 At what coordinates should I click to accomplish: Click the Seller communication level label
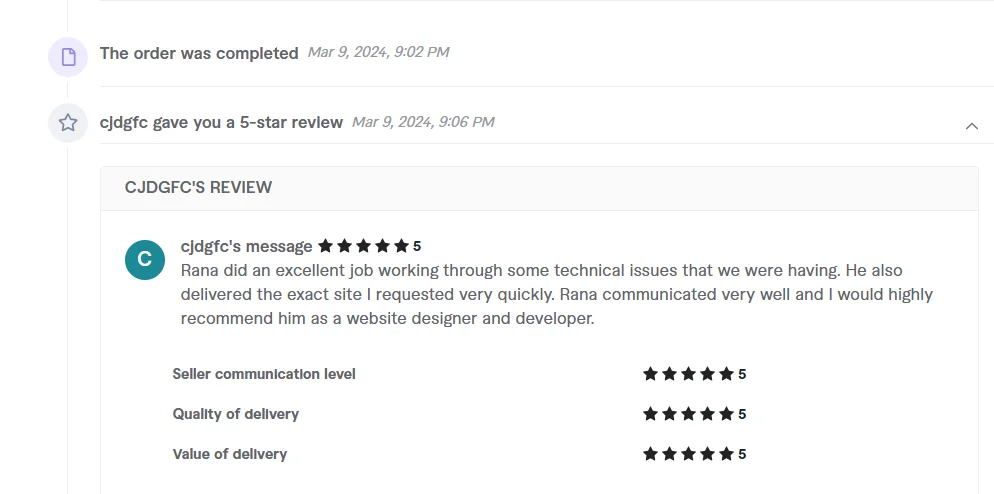tap(264, 374)
